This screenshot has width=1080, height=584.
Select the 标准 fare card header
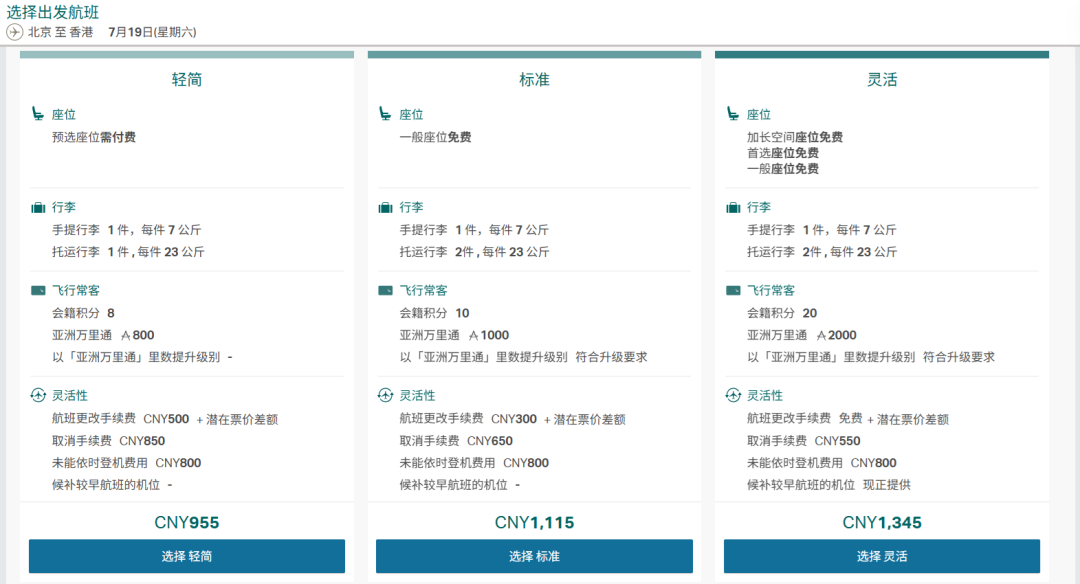[533, 79]
